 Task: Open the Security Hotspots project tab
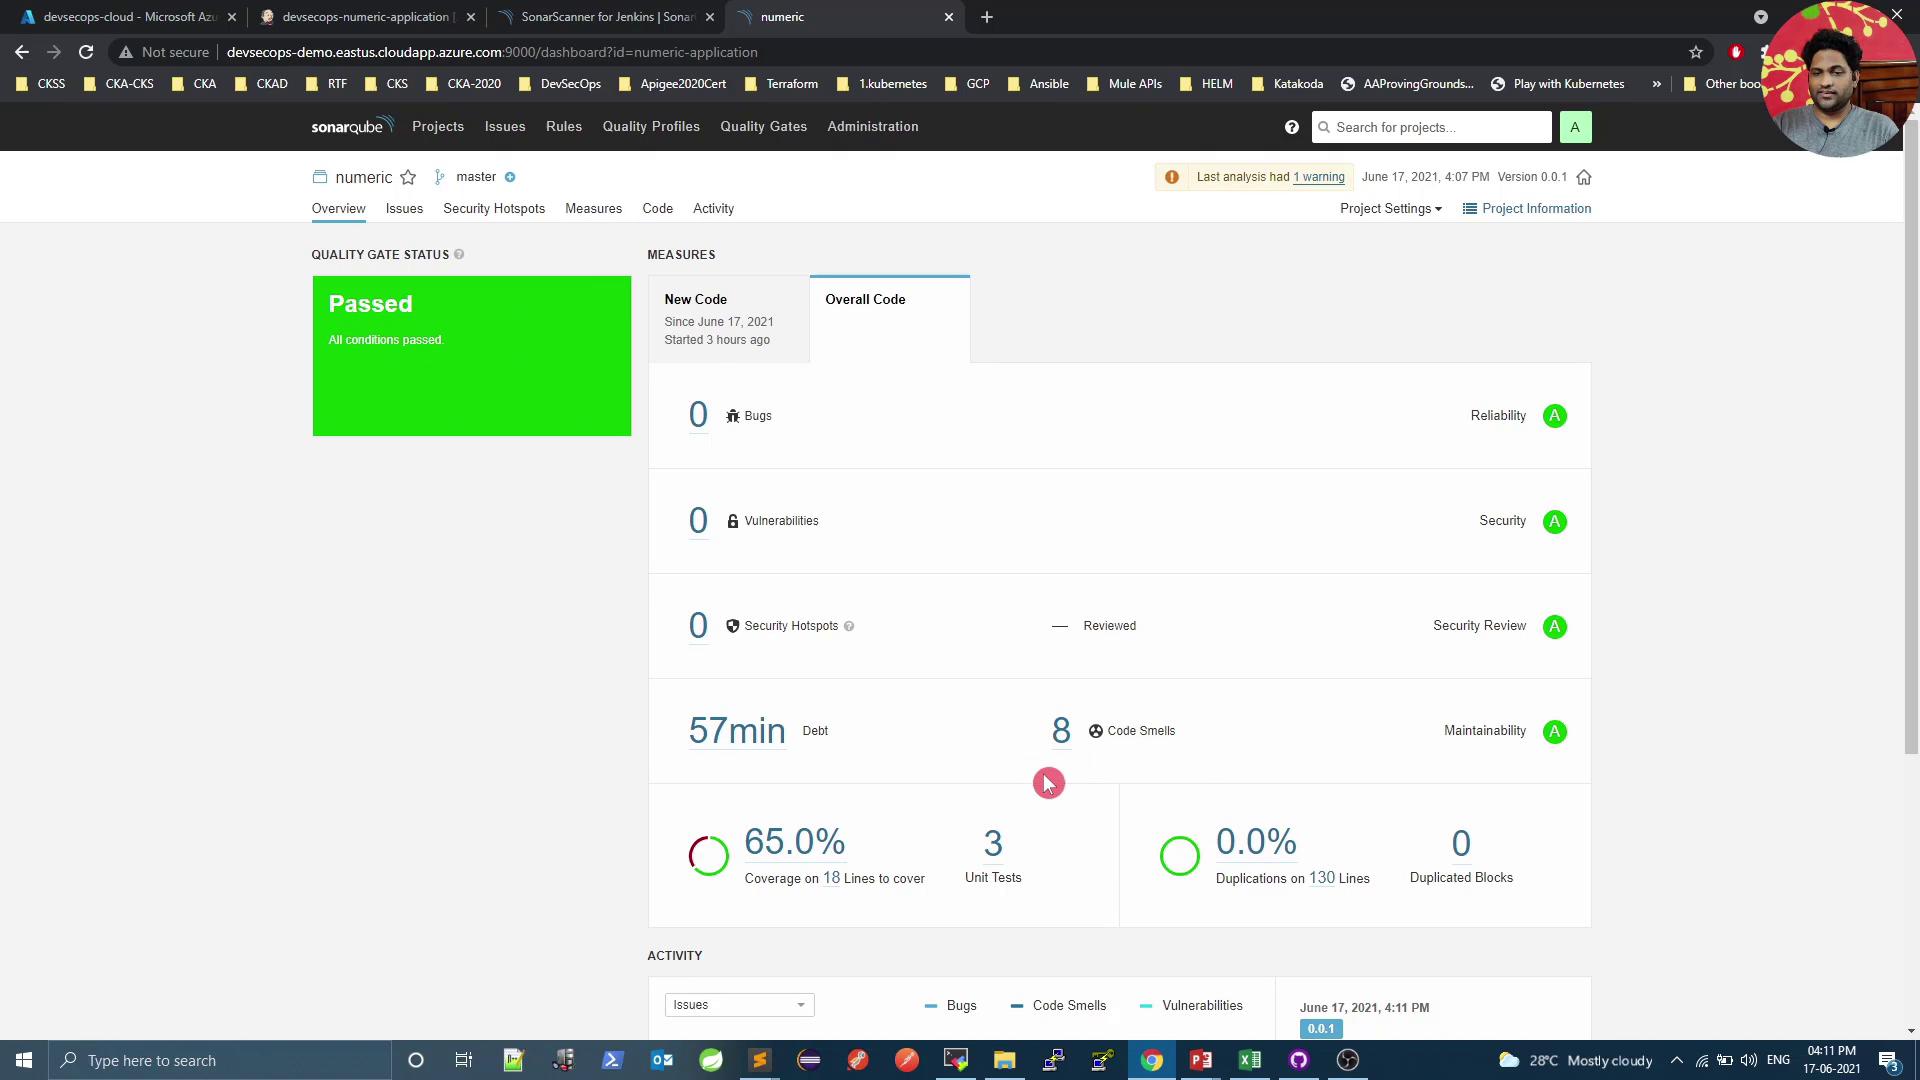494,208
